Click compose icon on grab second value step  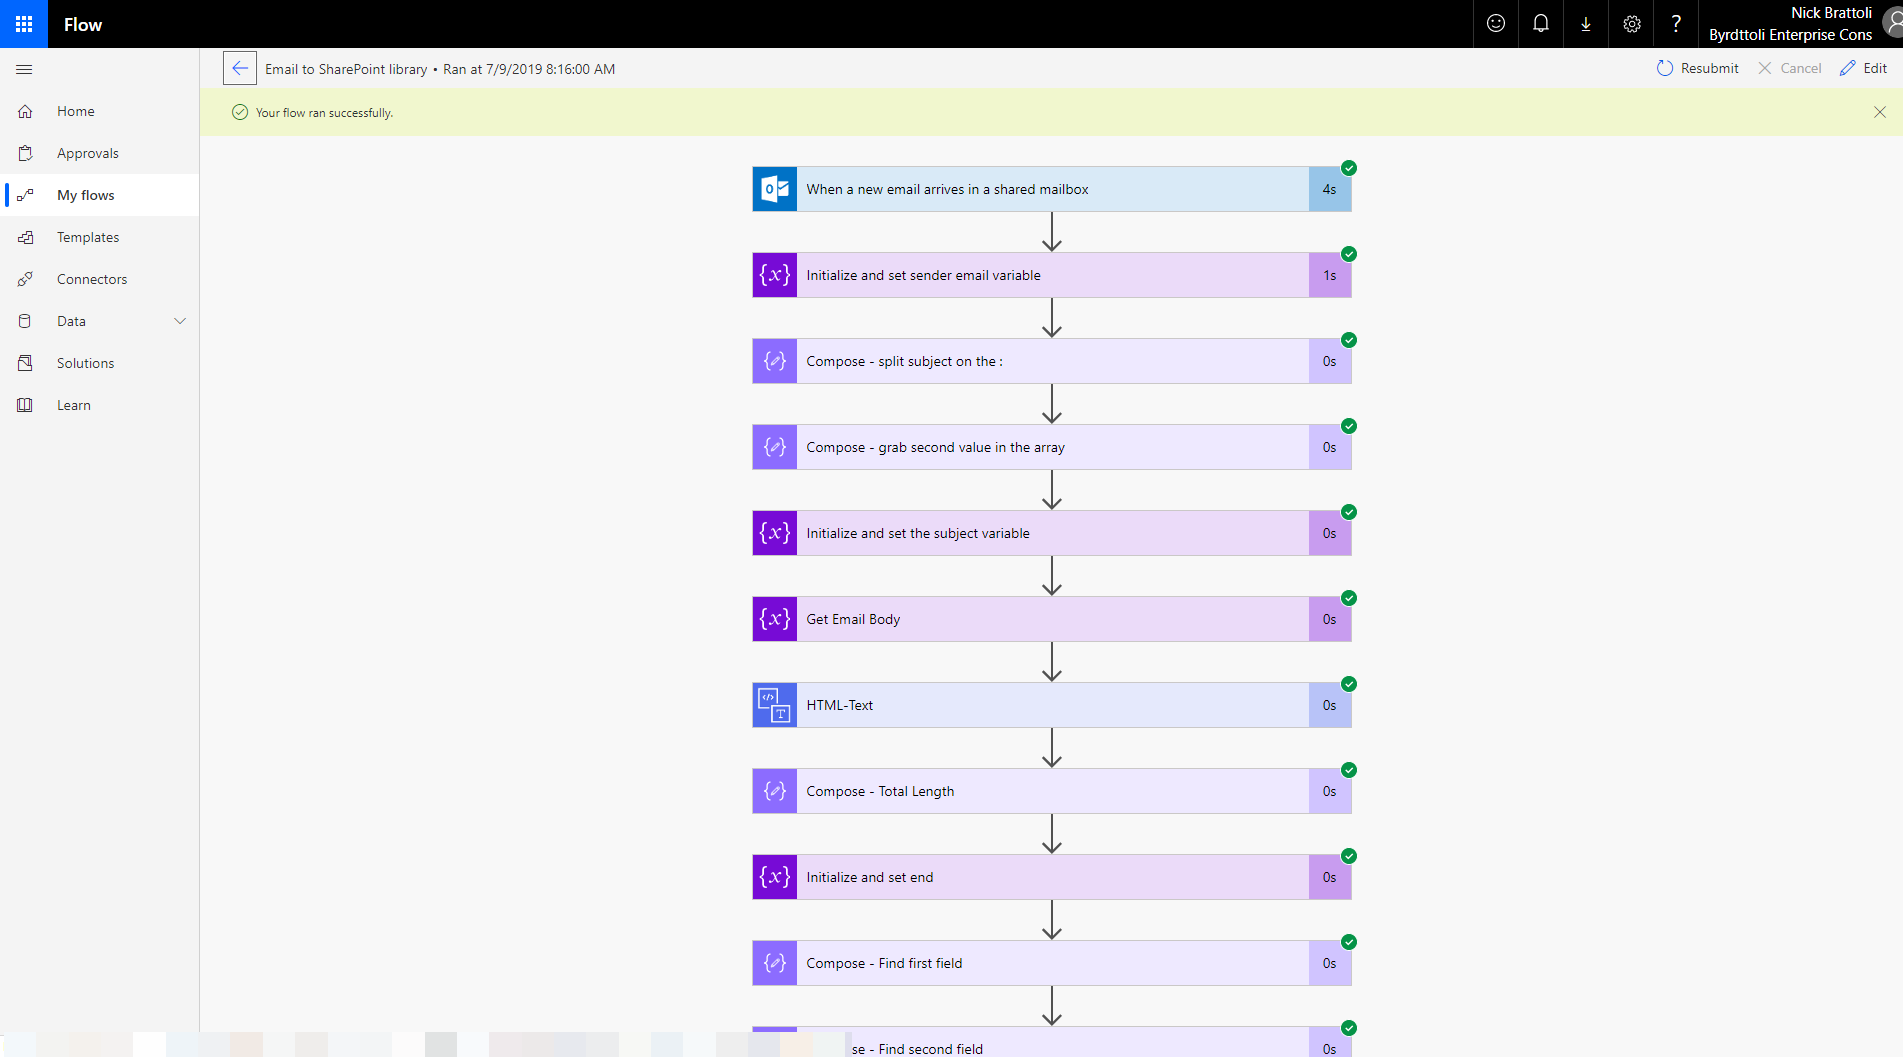(775, 447)
